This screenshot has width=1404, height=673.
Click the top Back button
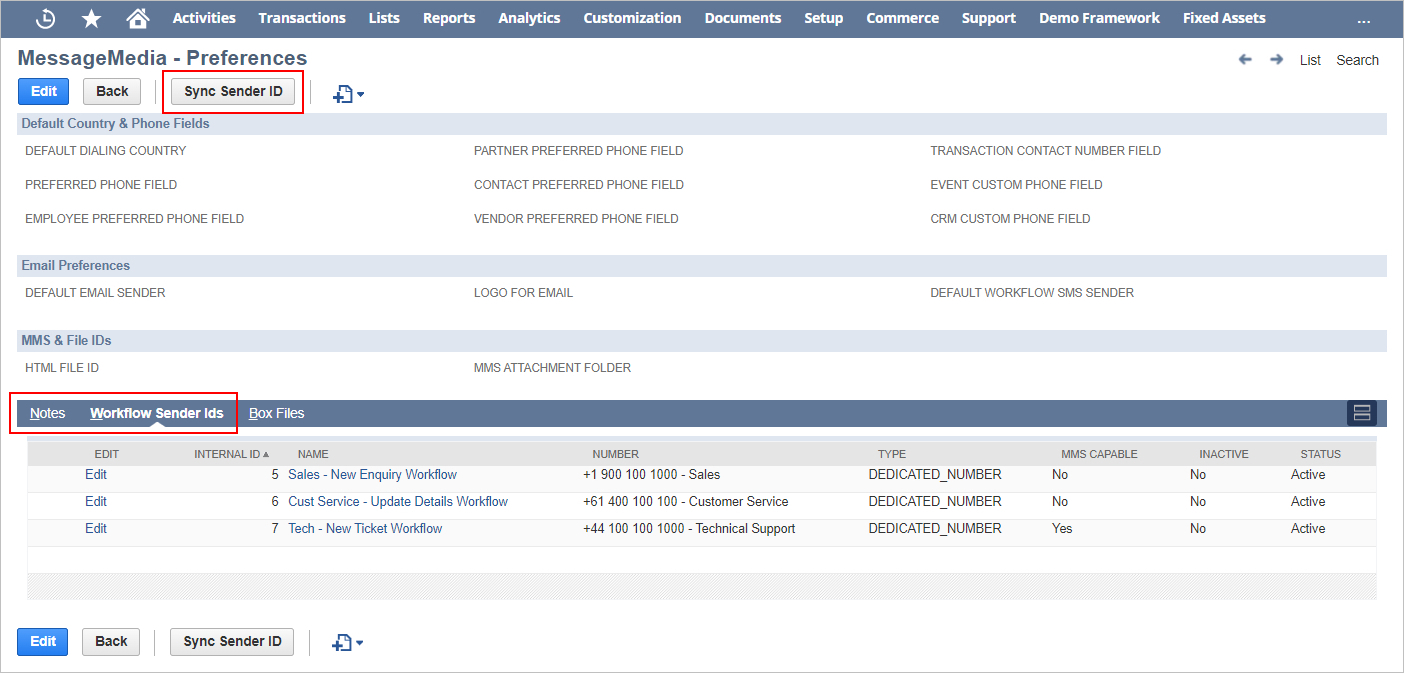click(x=112, y=91)
